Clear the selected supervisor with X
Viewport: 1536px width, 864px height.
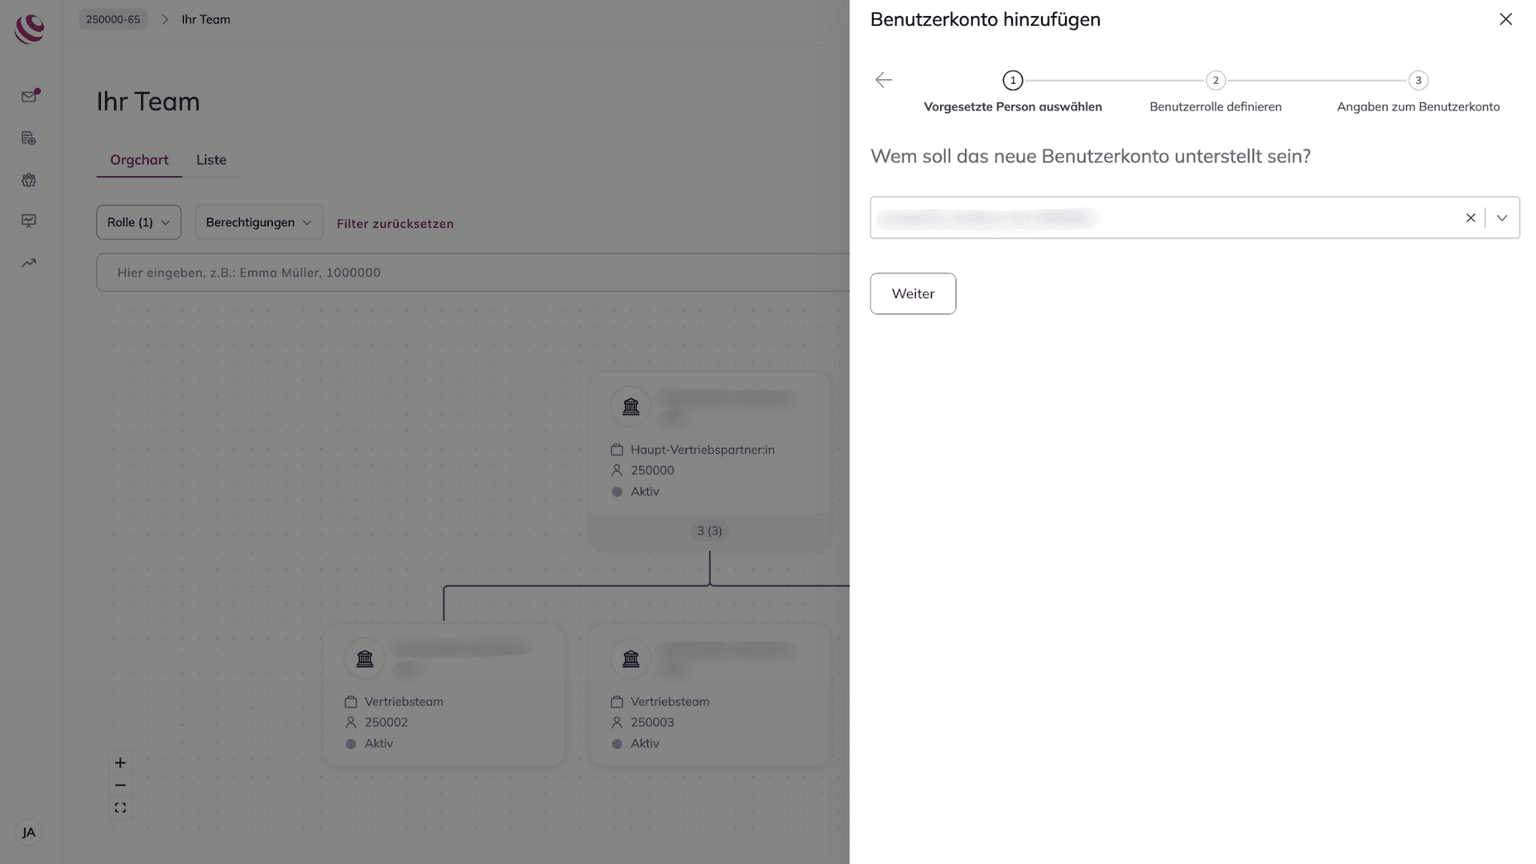click(1470, 218)
